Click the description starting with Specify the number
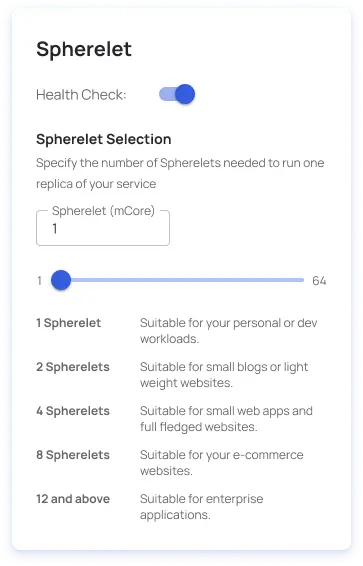Viewport: 363px width, 566px height. point(180,173)
